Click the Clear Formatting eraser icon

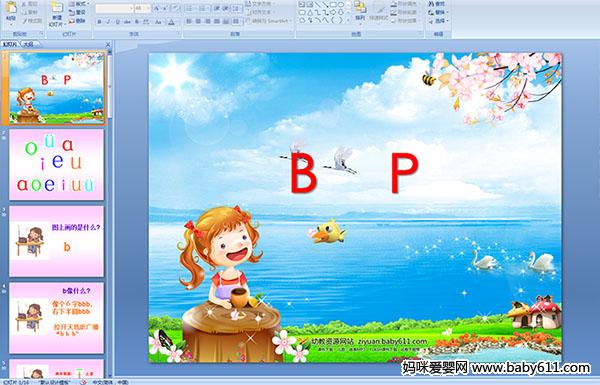click(x=176, y=8)
